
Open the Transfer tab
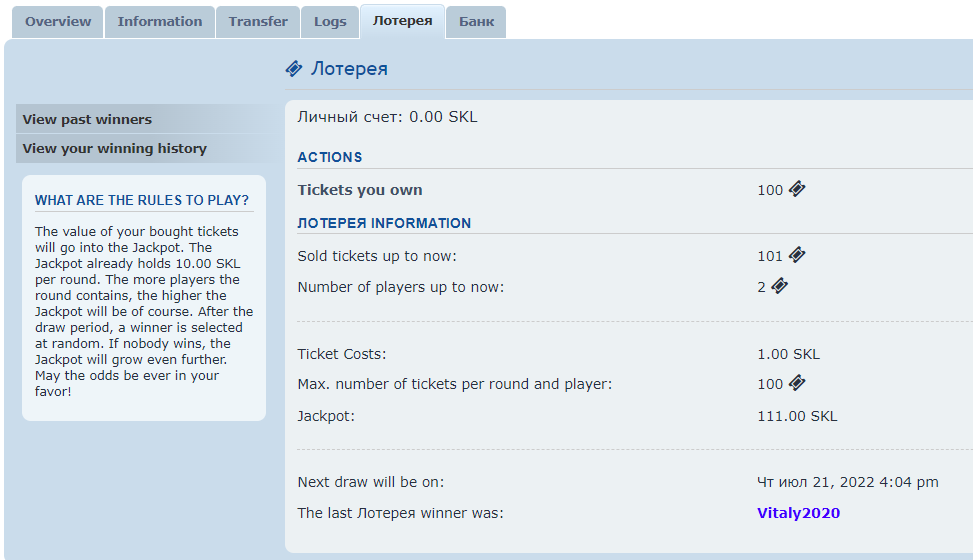pyautogui.click(x=258, y=21)
